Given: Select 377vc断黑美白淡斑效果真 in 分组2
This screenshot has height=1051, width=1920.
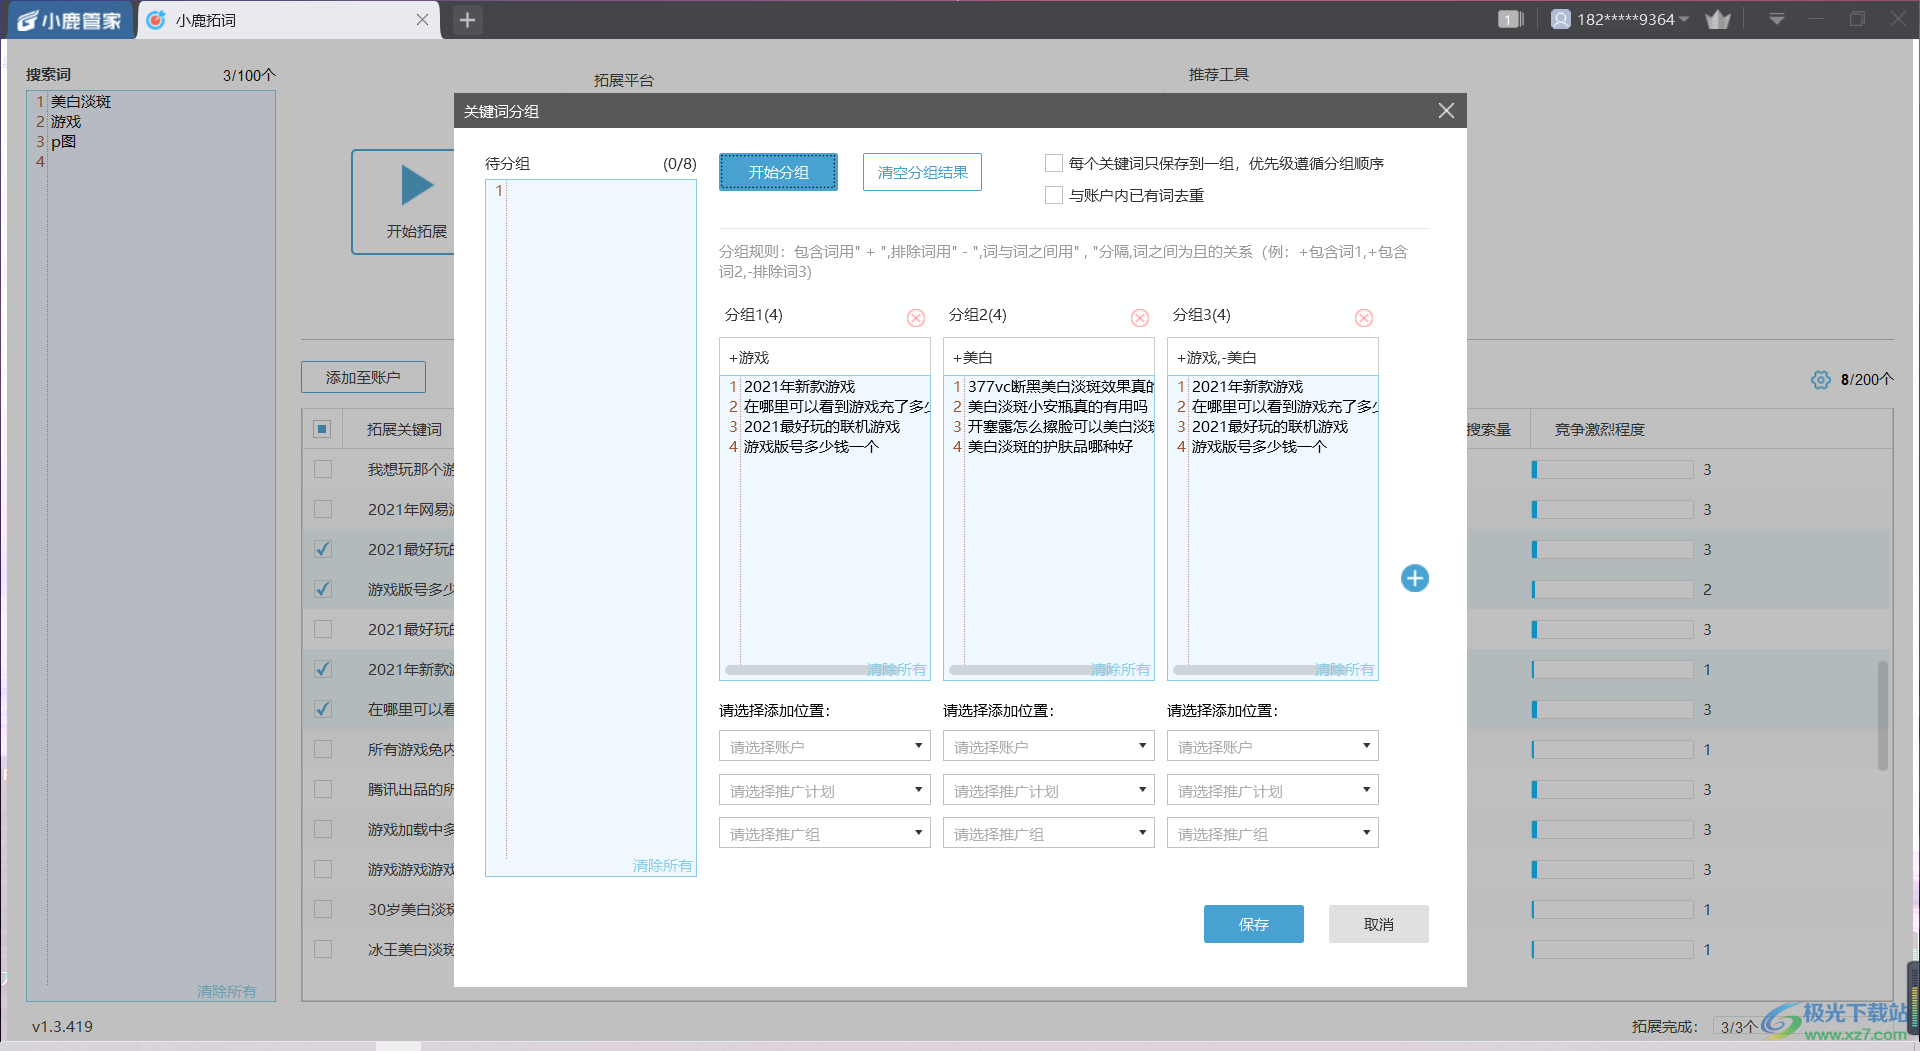Looking at the screenshot, I should pos(1060,386).
